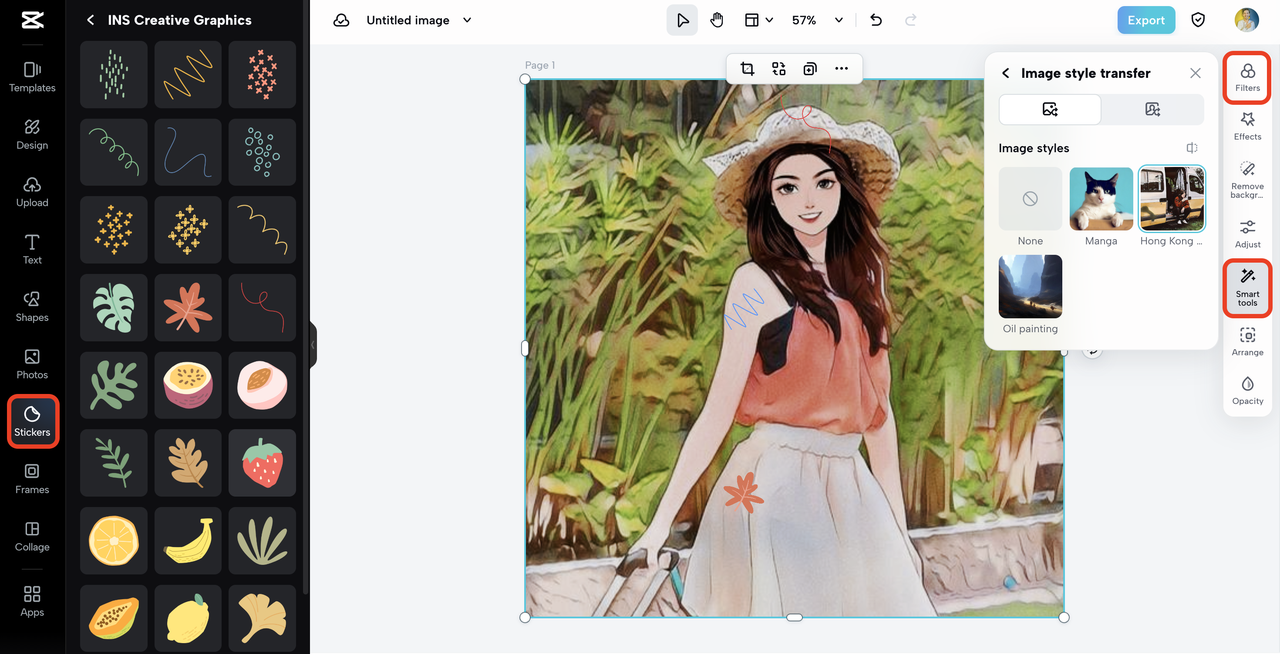1280x654 pixels.
Task: Add the ginkgo leaf sticker
Action: [x=262, y=618]
